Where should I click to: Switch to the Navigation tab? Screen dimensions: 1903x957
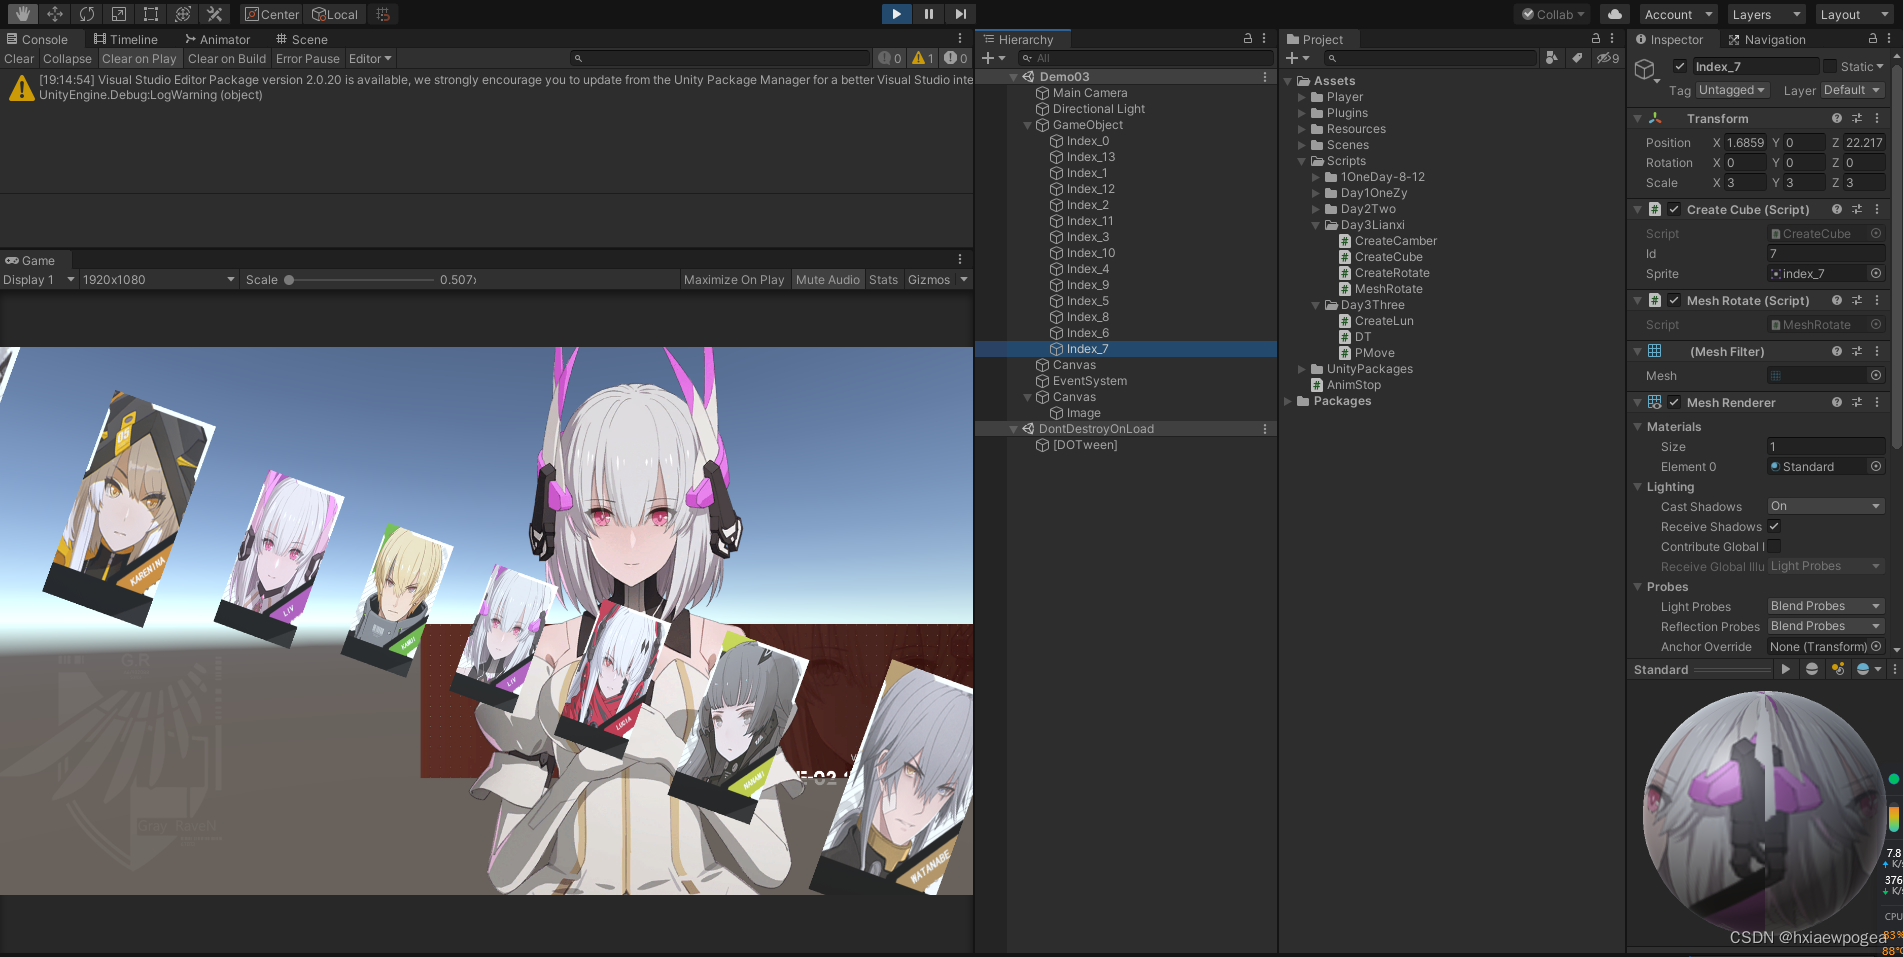tap(1766, 39)
